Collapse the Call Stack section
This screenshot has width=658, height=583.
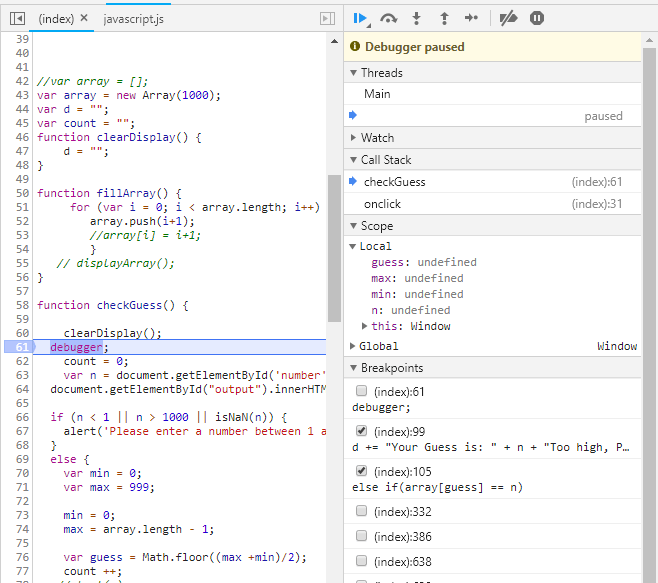pyautogui.click(x=353, y=160)
